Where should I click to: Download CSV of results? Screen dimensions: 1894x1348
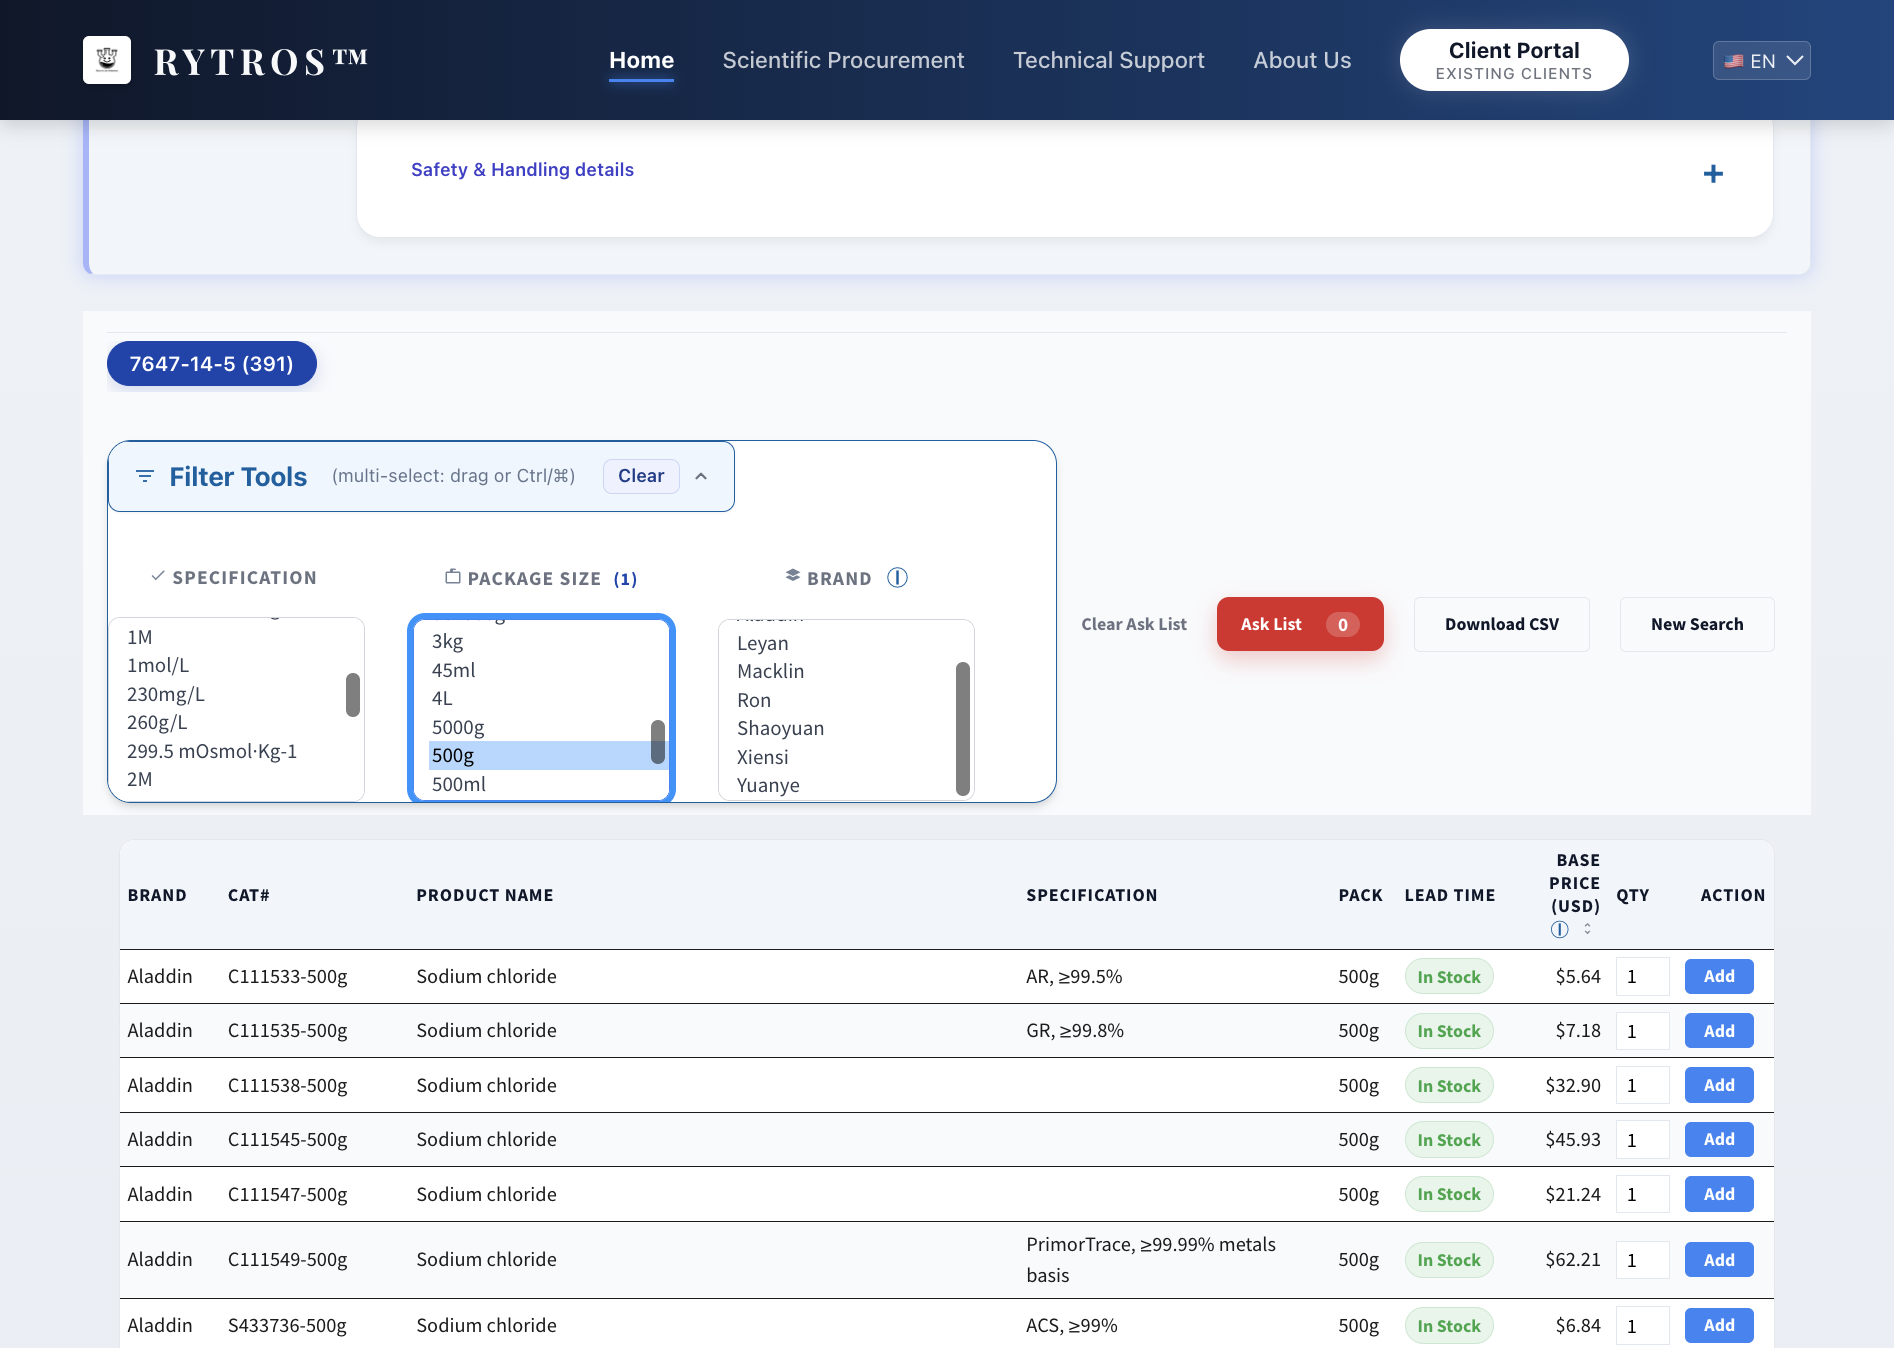[x=1501, y=624]
